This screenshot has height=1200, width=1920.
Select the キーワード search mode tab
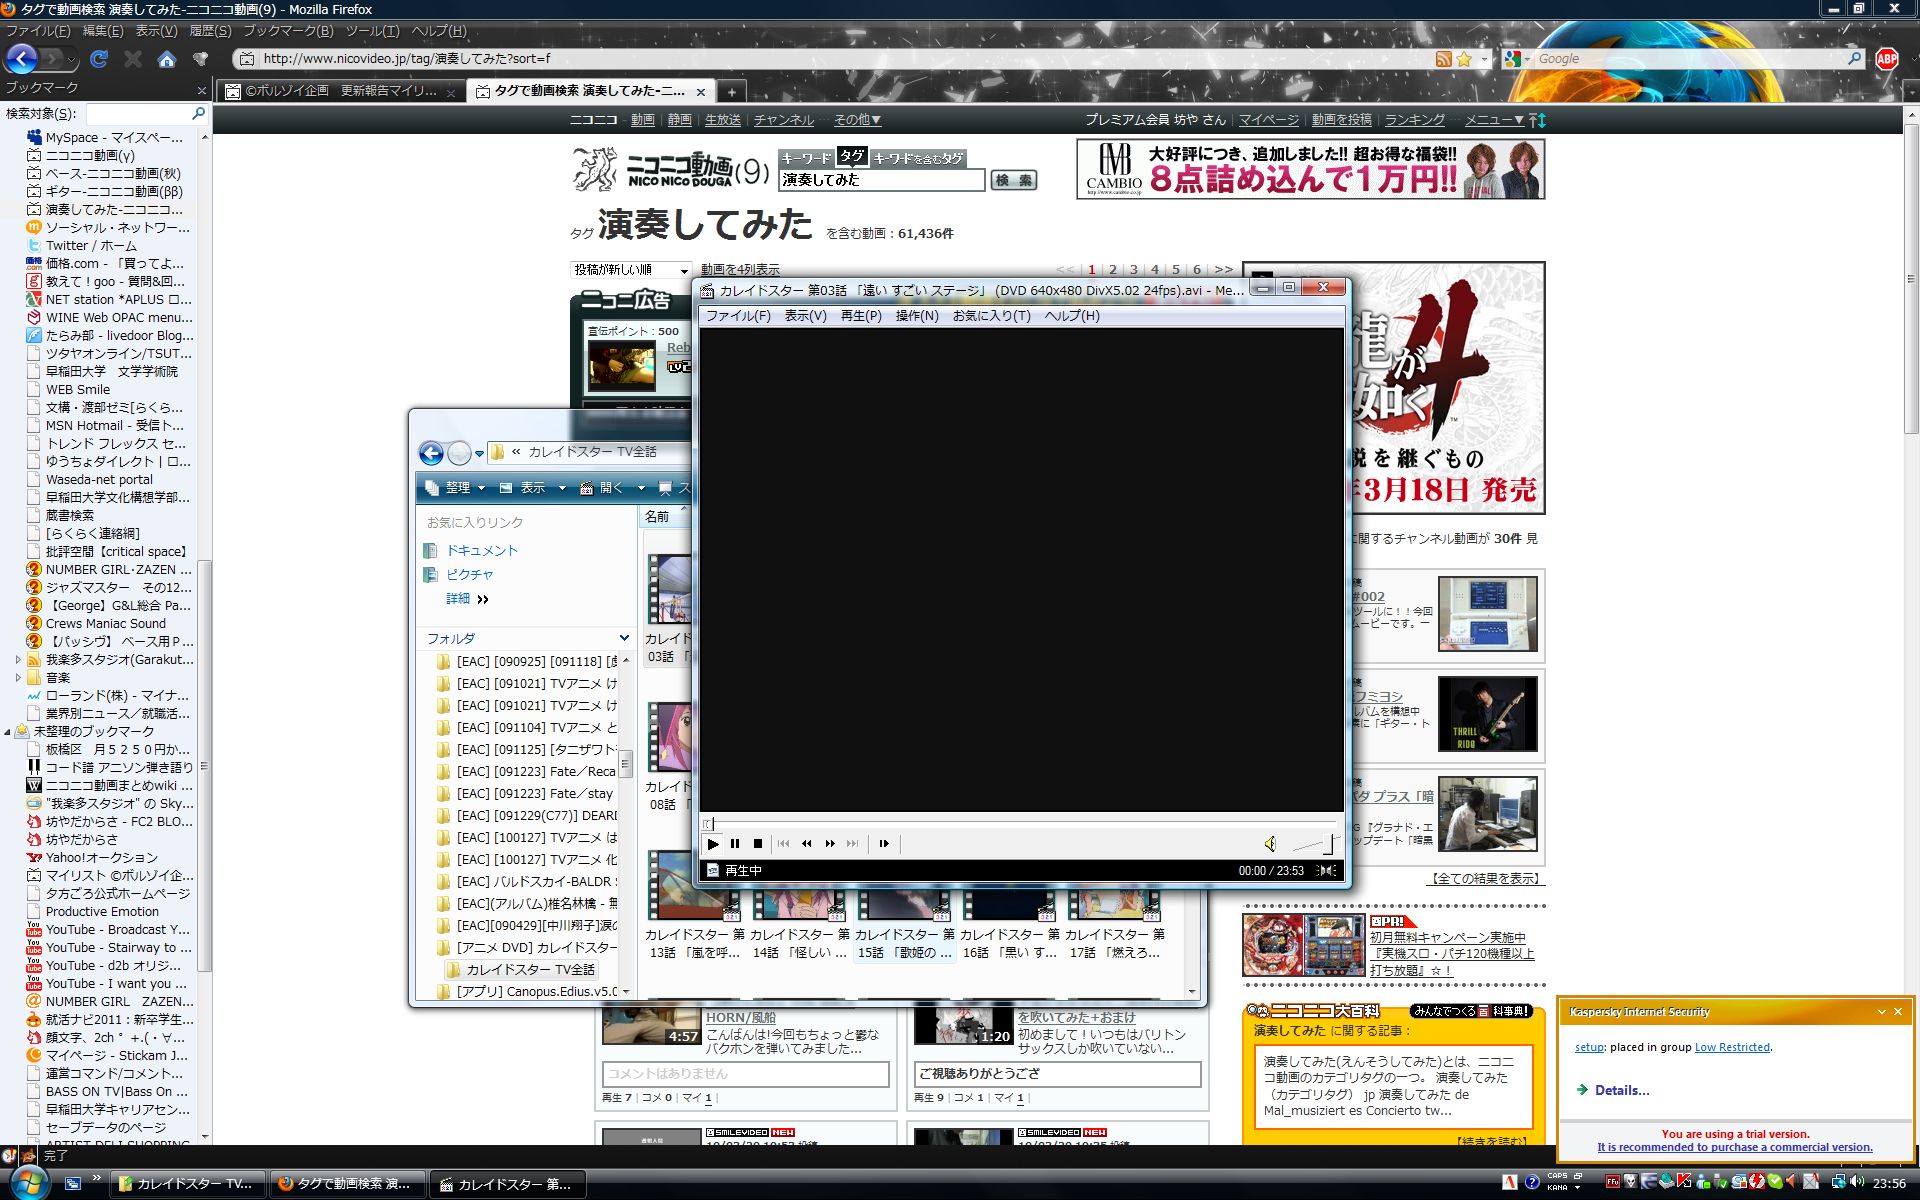tap(805, 158)
